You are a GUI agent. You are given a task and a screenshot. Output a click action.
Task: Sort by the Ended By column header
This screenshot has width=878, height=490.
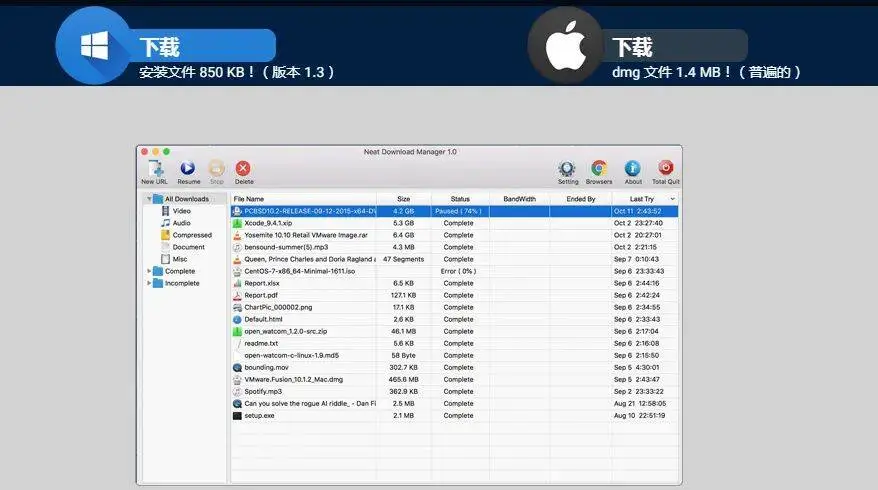tap(580, 199)
